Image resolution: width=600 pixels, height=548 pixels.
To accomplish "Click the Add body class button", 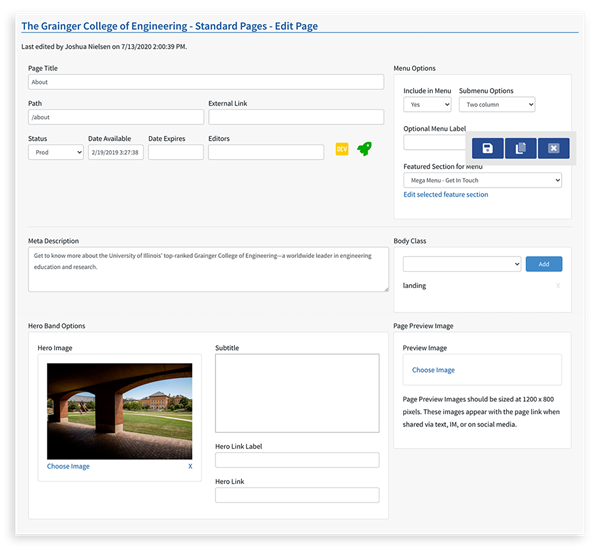I will 544,264.
